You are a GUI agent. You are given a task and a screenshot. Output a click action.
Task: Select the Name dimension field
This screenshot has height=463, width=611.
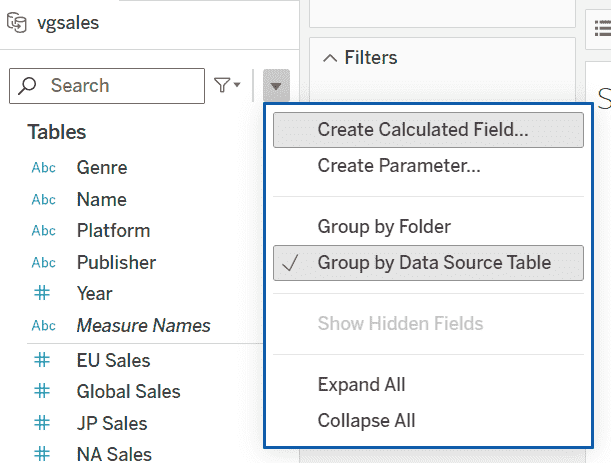[101, 200]
